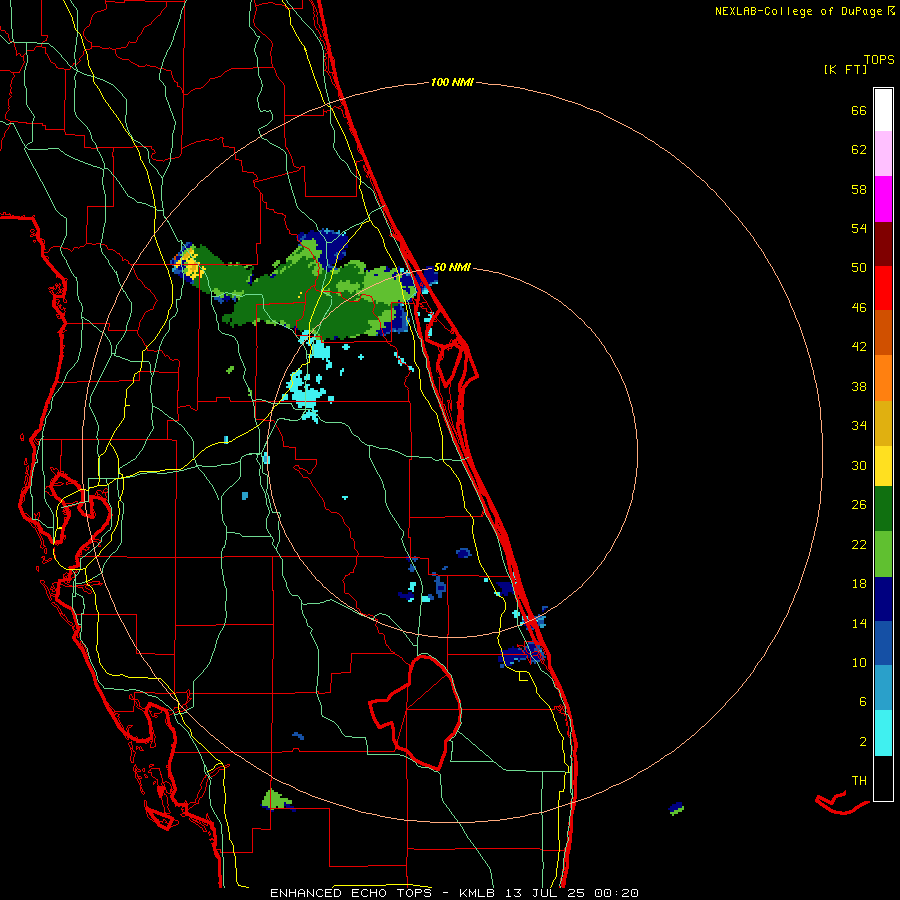Viewport: 900px width, 900px height.
Task: Click the "TOPS" legend title
Action: pyautogui.click(x=879, y=59)
